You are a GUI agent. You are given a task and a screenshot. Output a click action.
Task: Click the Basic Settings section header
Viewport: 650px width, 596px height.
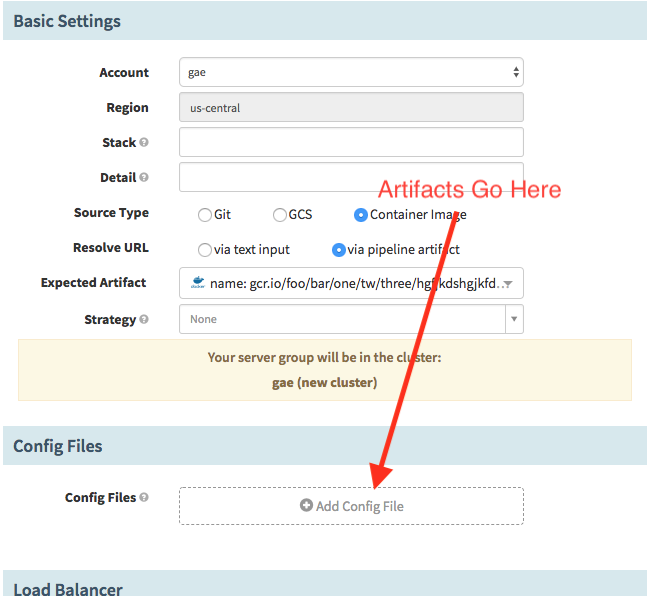[x=325, y=21]
